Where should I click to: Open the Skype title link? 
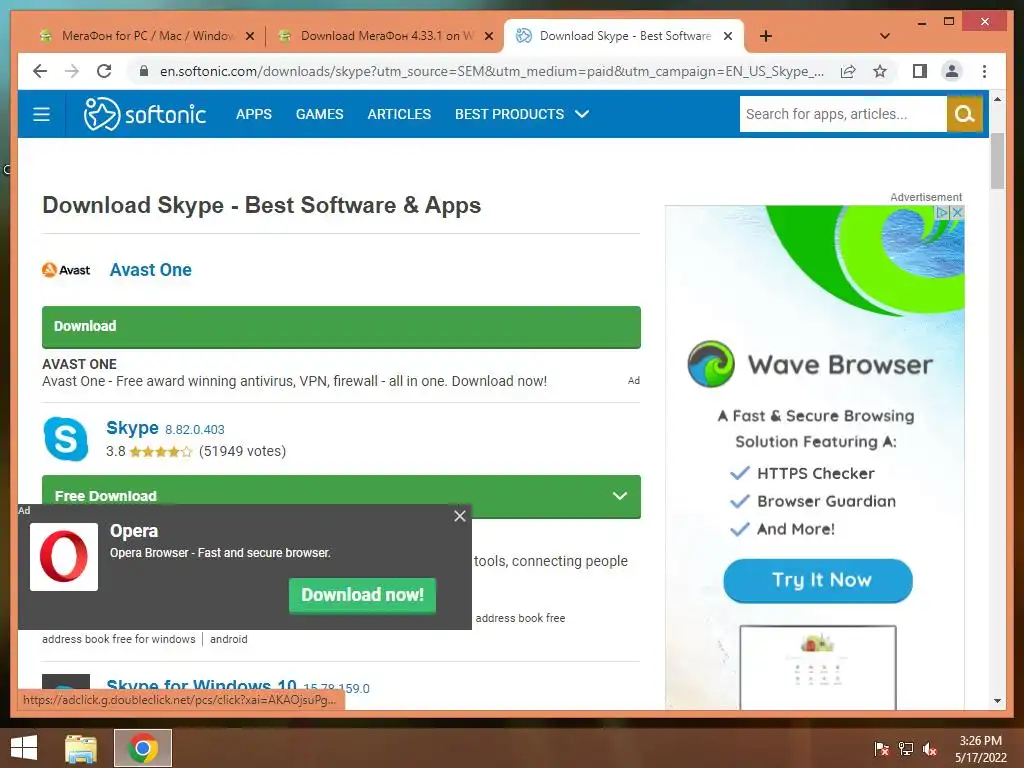pyautogui.click(x=133, y=428)
